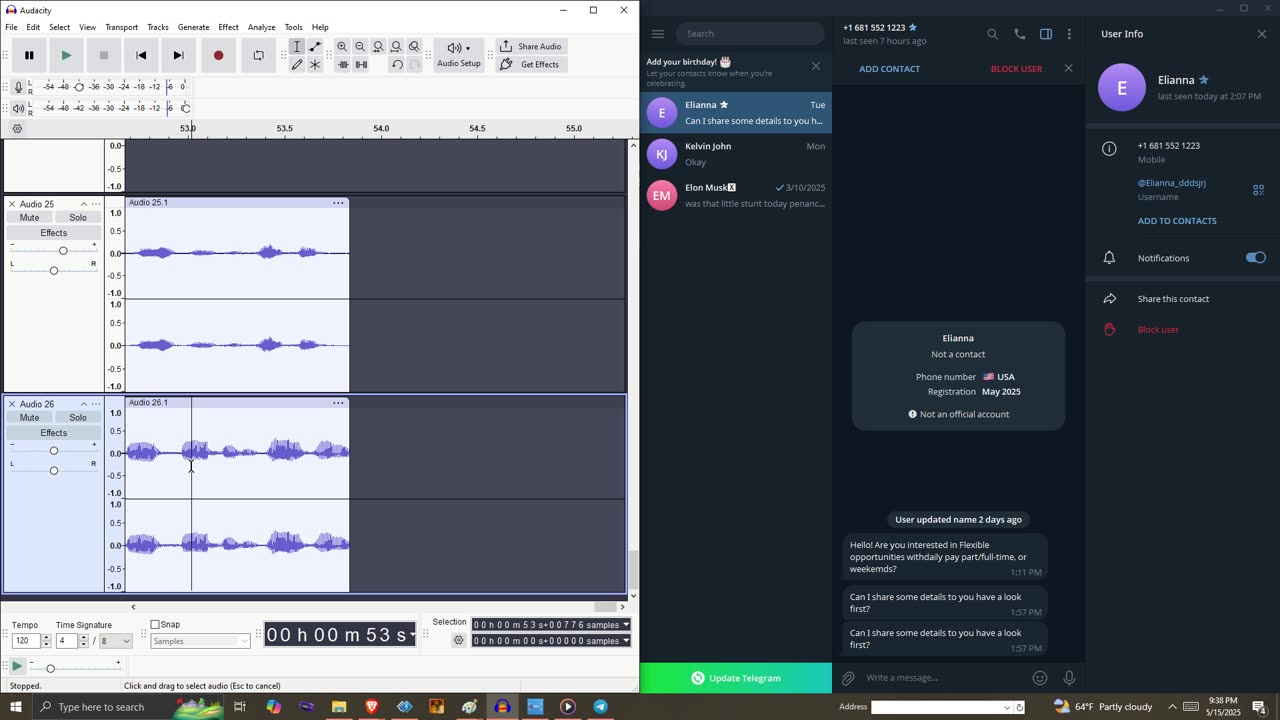Click the Skip to End button
Viewport: 1280px width, 720px height.
178,55
